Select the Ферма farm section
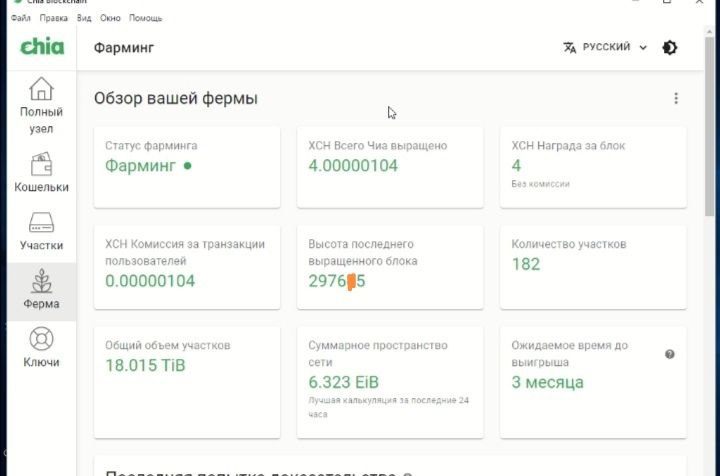The height and width of the screenshot is (476, 720). coord(41,291)
